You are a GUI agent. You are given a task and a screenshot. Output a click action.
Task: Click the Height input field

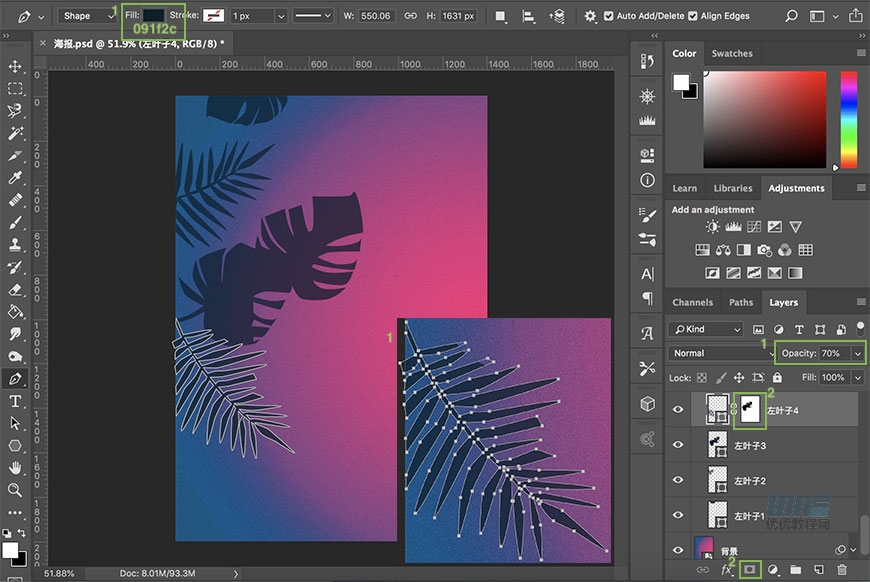[458, 16]
